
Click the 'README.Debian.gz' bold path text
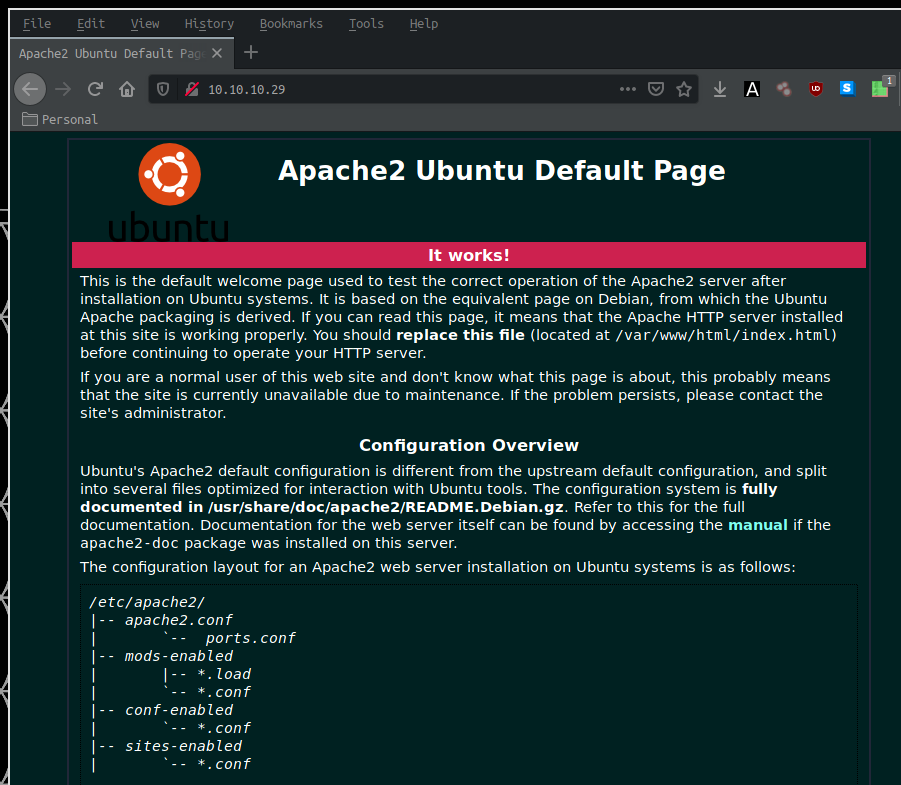coord(484,507)
